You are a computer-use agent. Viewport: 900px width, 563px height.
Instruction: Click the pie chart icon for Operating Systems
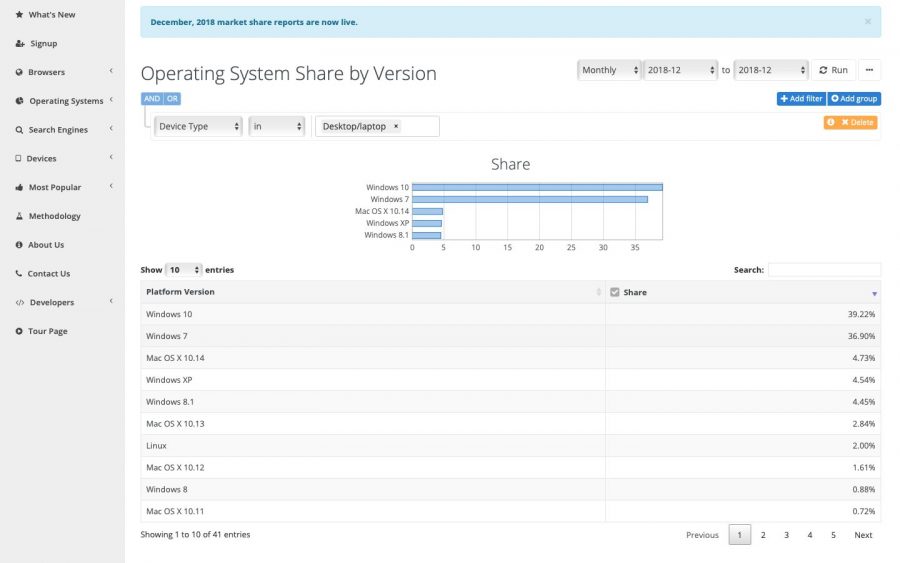20,100
